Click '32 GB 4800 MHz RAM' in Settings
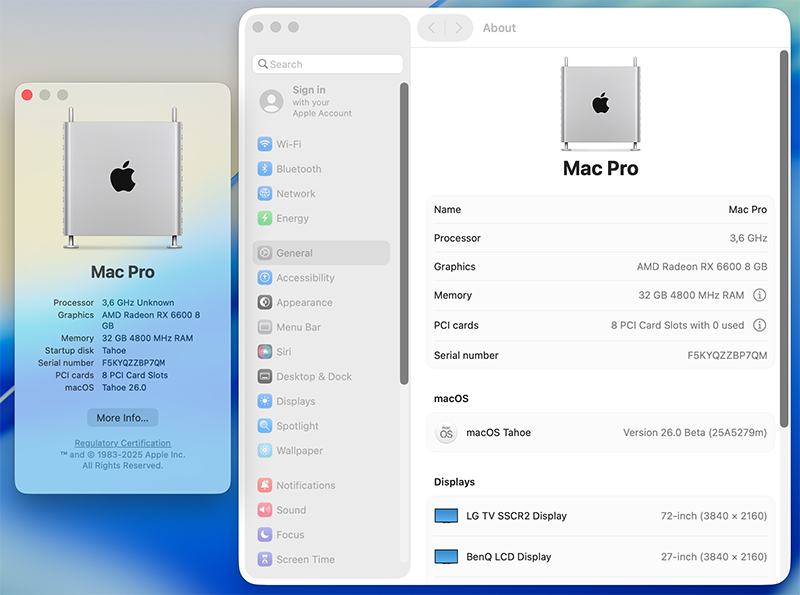 pos(691,295)
